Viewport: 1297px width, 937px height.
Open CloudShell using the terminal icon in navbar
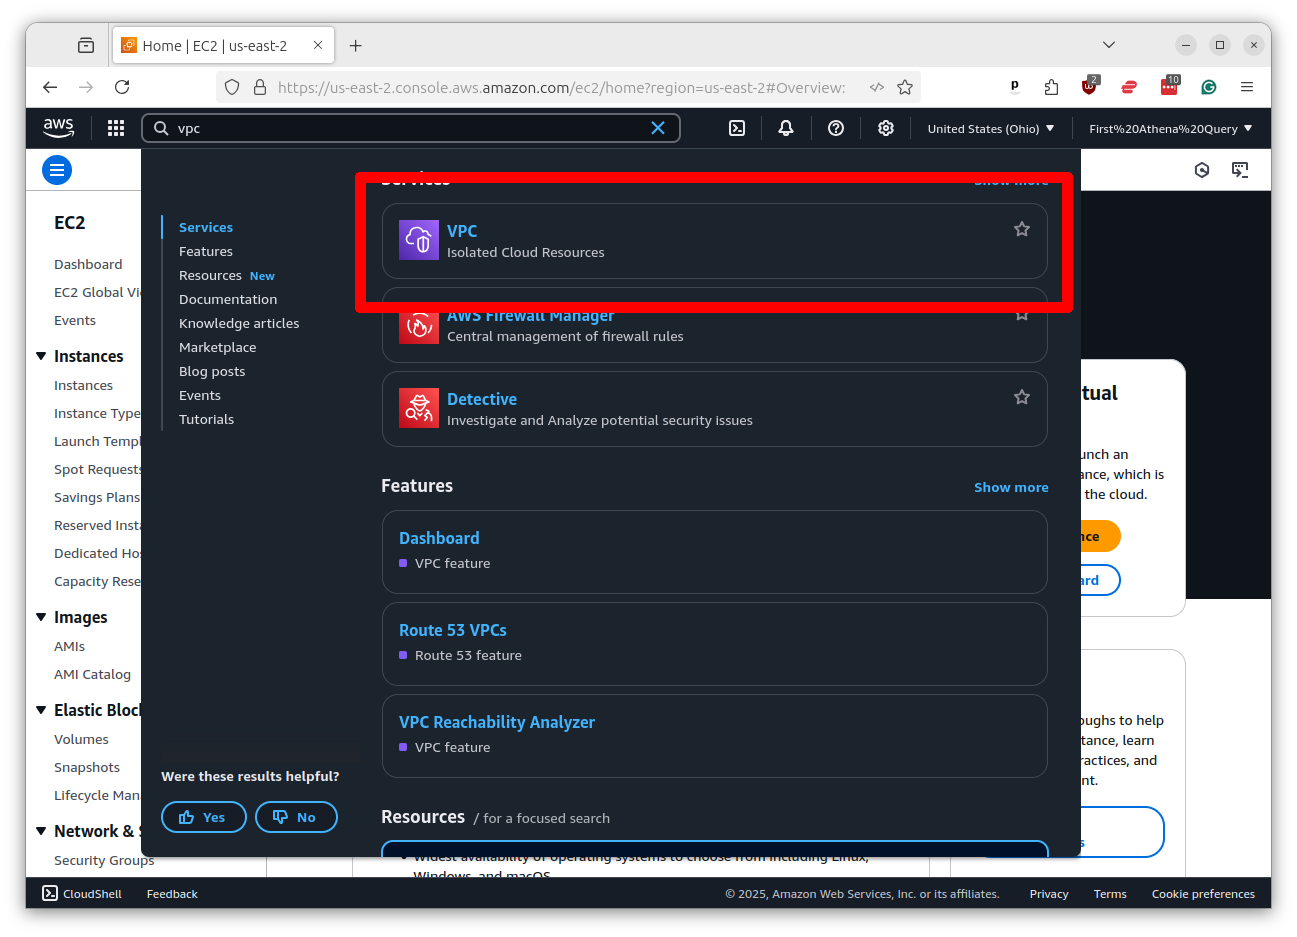pos(737,128)
